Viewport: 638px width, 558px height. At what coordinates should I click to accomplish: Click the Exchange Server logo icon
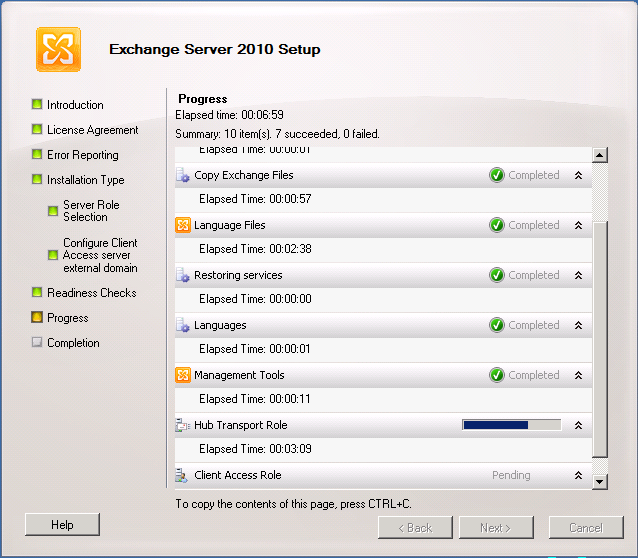point(58,49)
